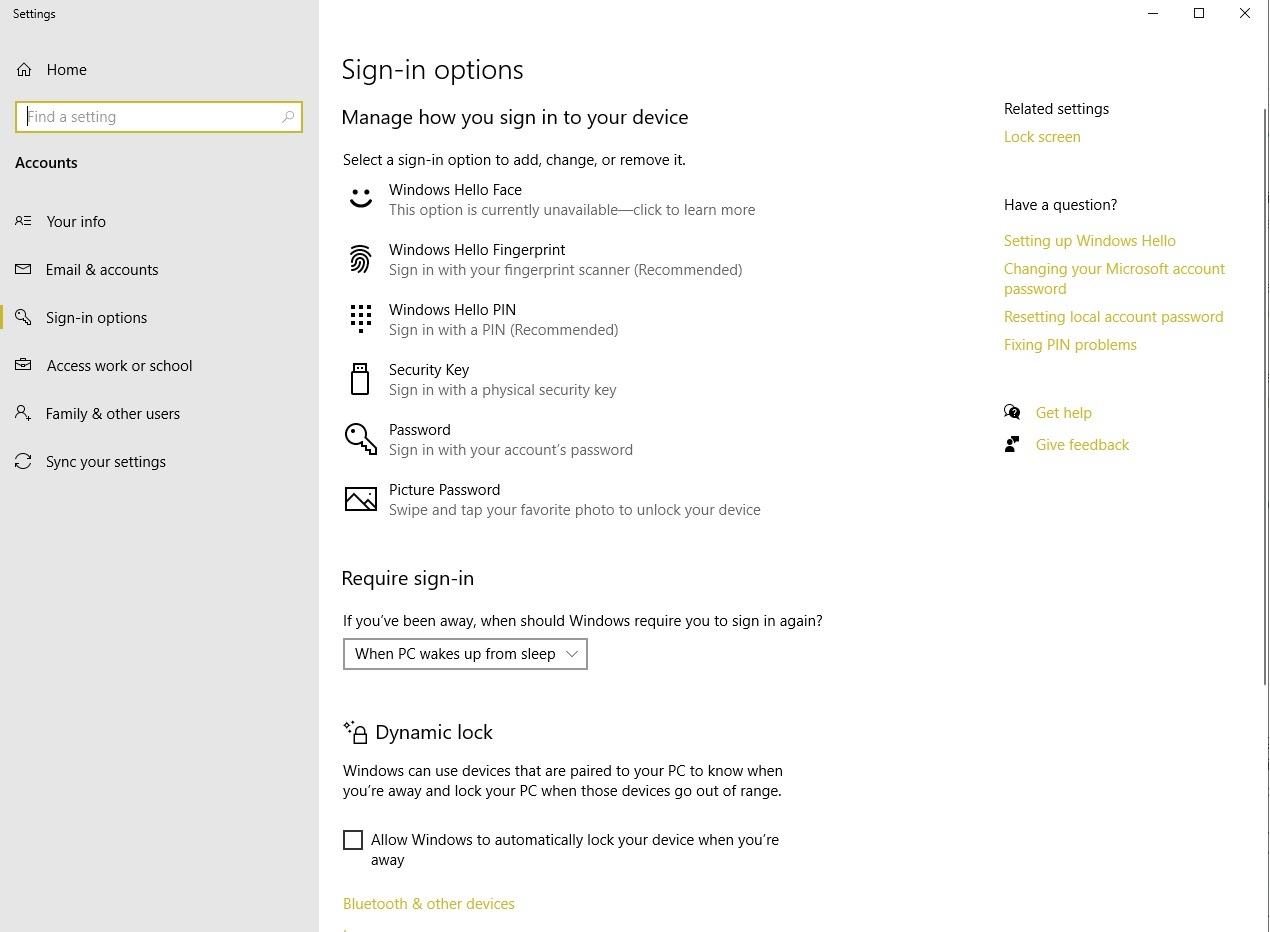Enable automatic device lock when away
Screen dimensions: 1270x932
pos(353,839)
